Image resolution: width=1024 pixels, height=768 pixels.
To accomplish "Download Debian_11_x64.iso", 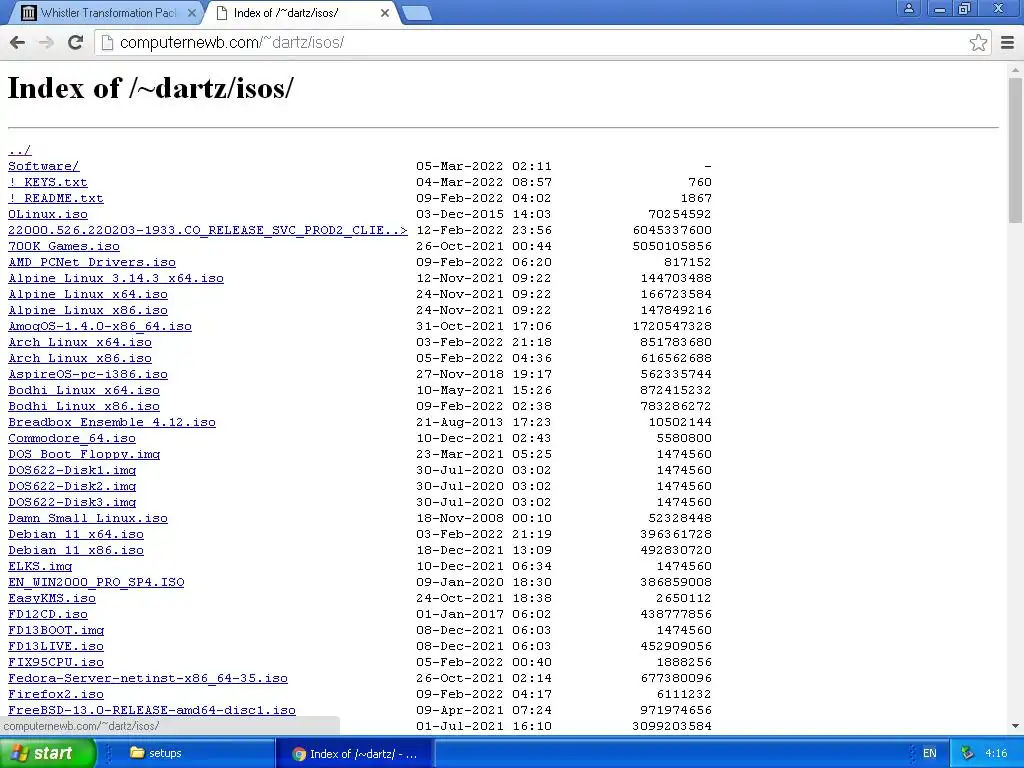I will pos(76,534).
